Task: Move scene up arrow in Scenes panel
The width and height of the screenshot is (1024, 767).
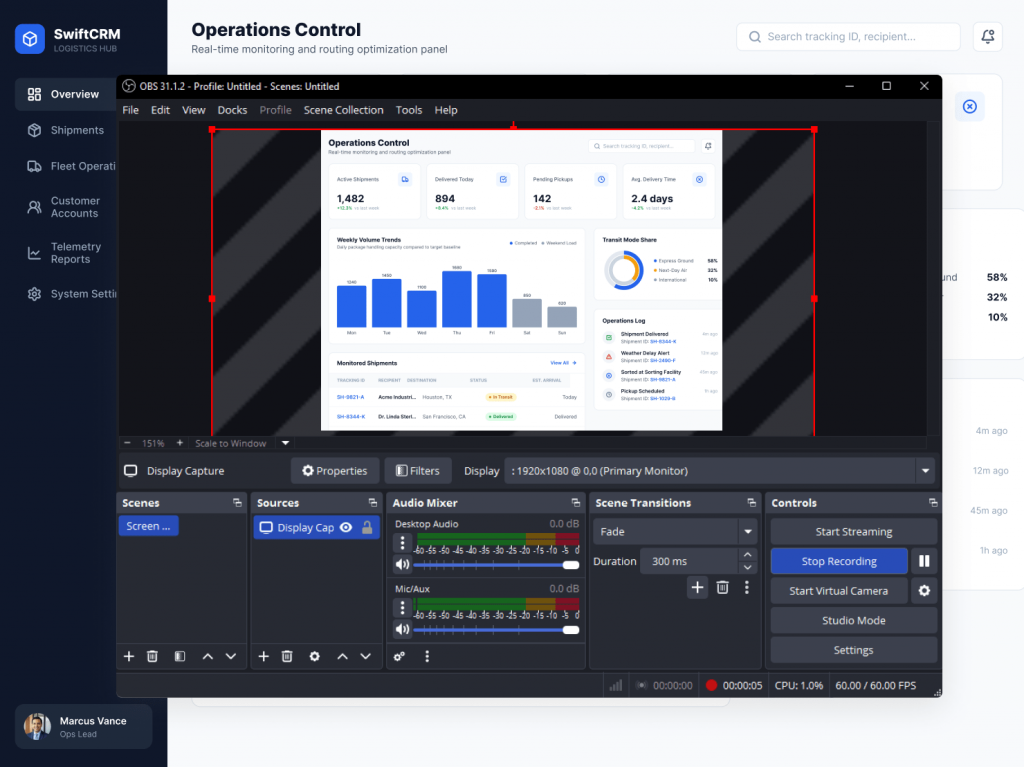Action: click(208, 656)
